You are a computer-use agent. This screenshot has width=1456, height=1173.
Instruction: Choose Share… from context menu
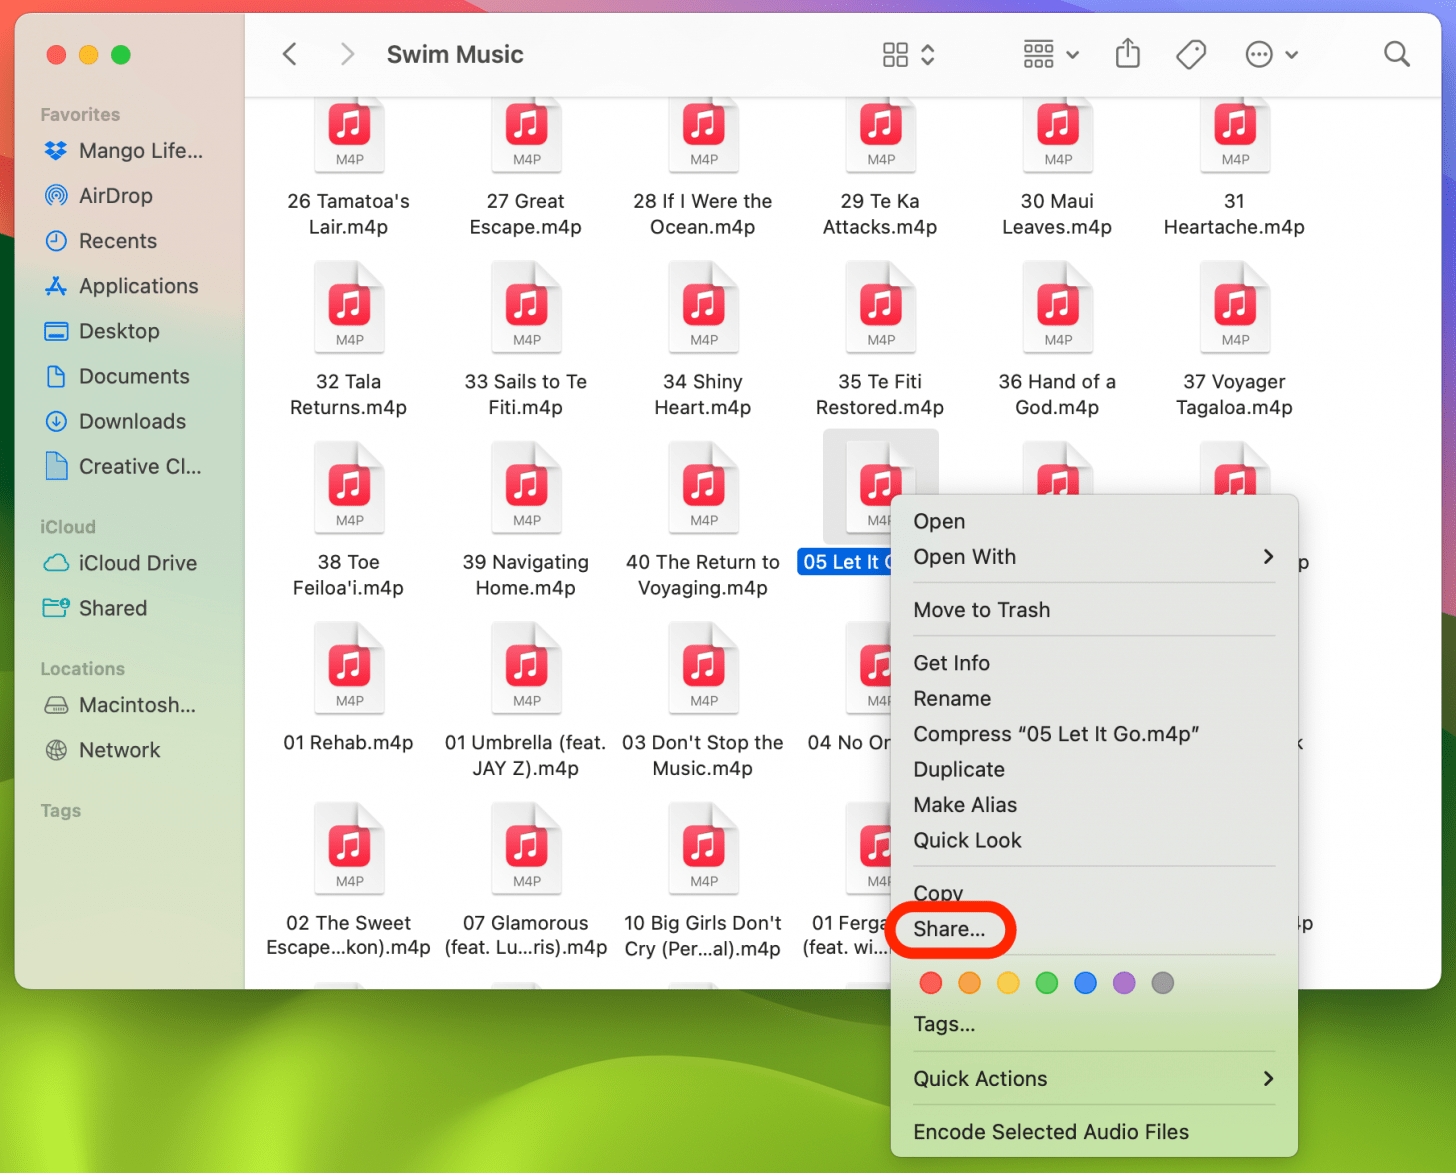[x=949, y=929]
